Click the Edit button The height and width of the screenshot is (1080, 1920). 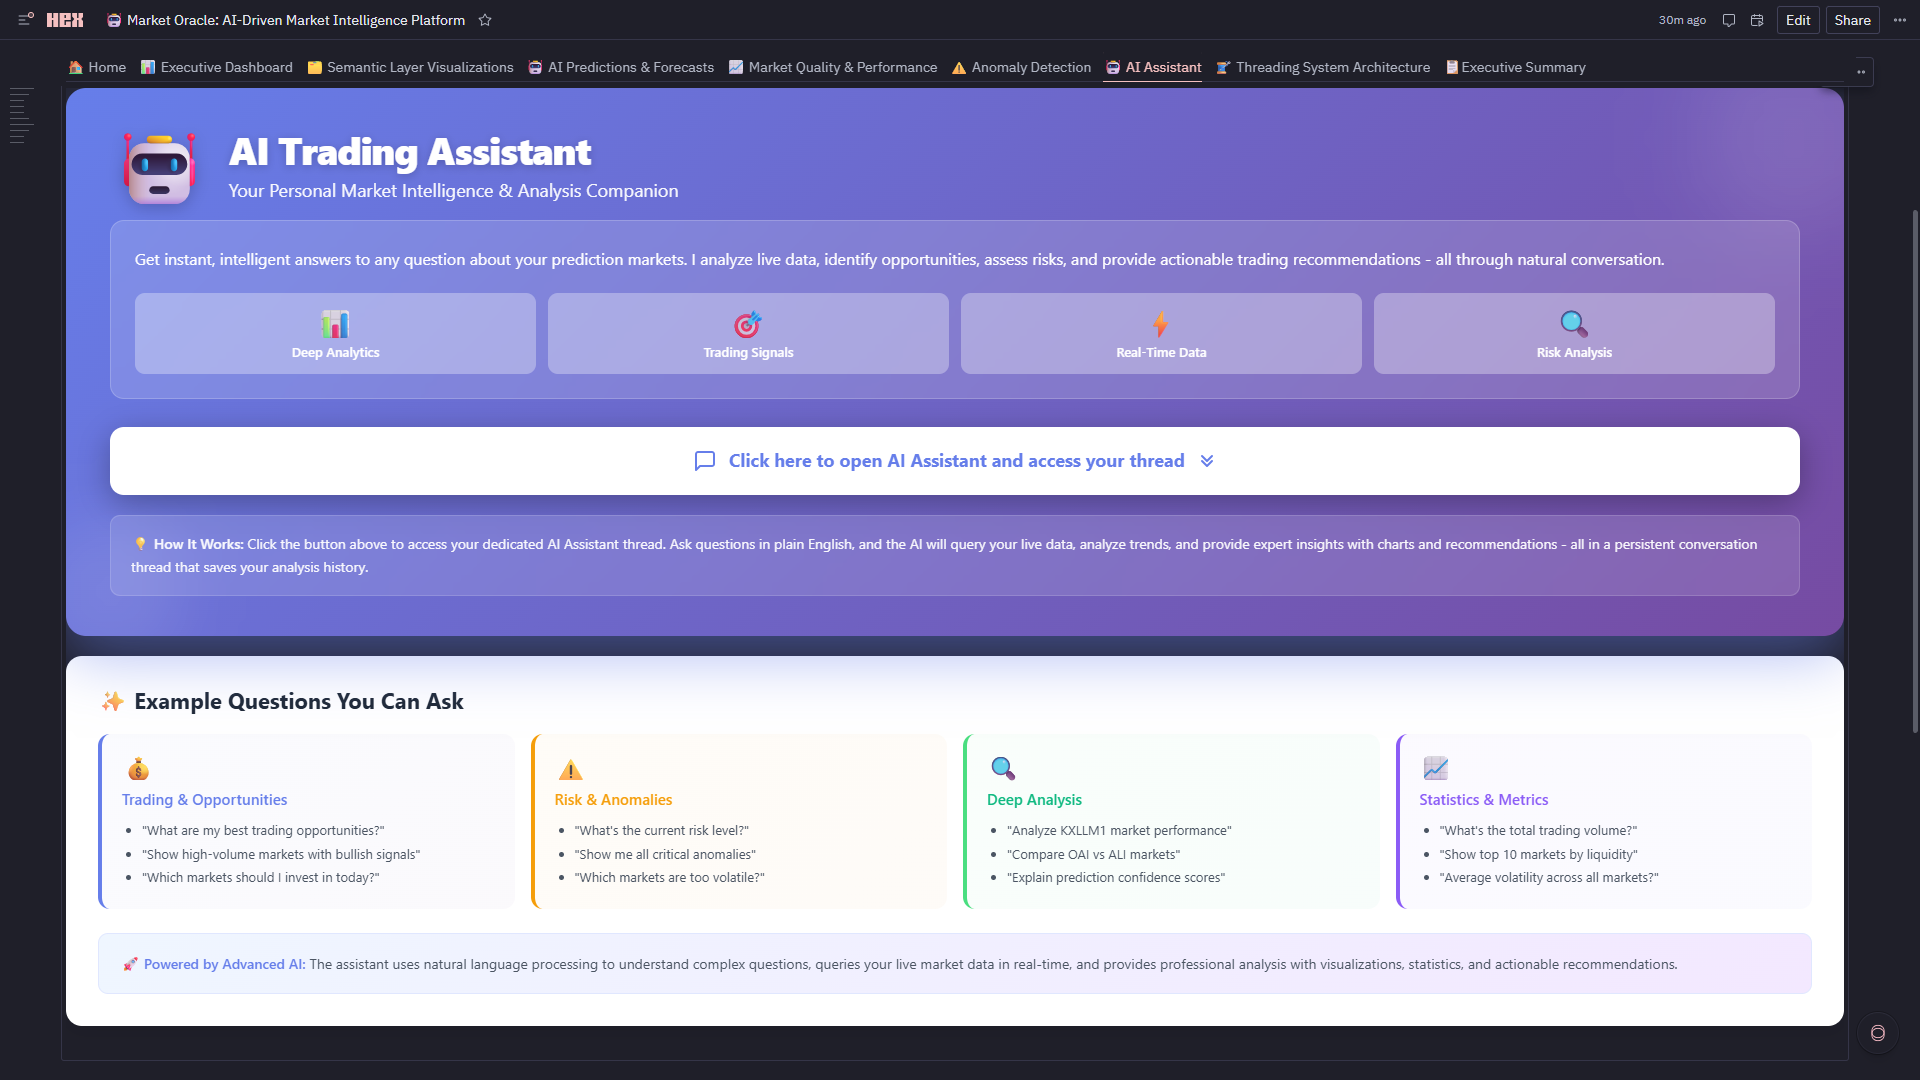[x=1797, y=20]
